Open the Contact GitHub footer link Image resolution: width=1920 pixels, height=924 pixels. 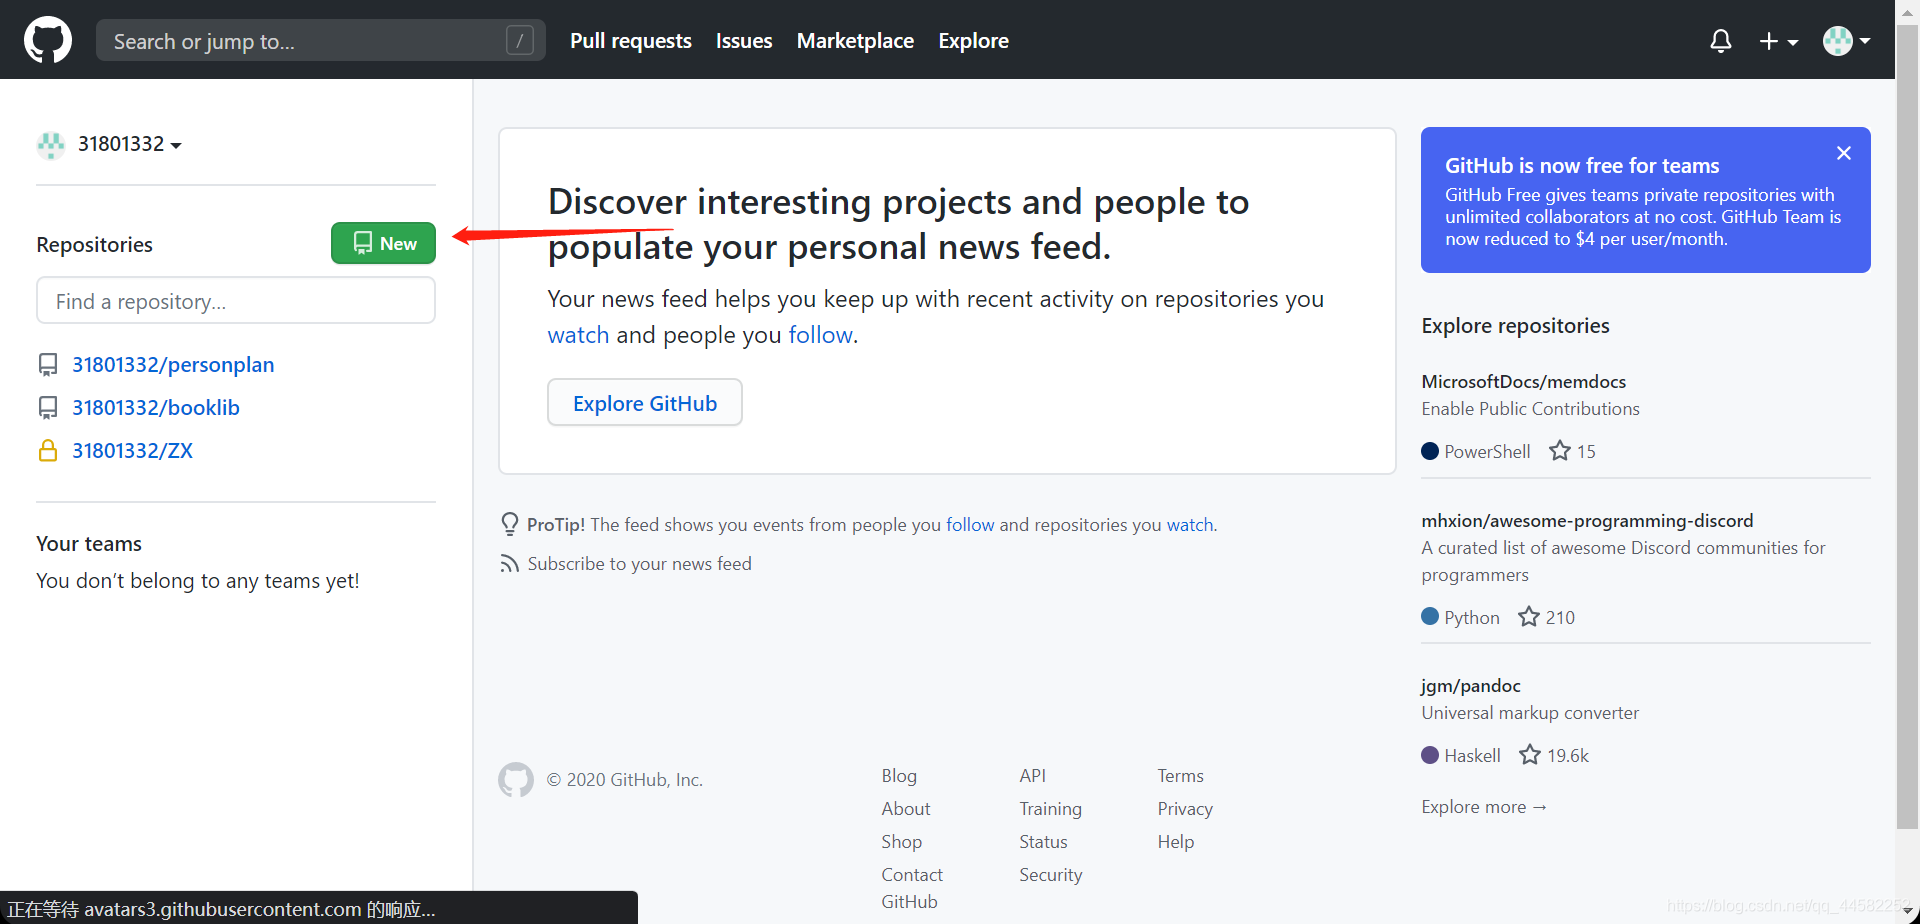pos(912,888)
